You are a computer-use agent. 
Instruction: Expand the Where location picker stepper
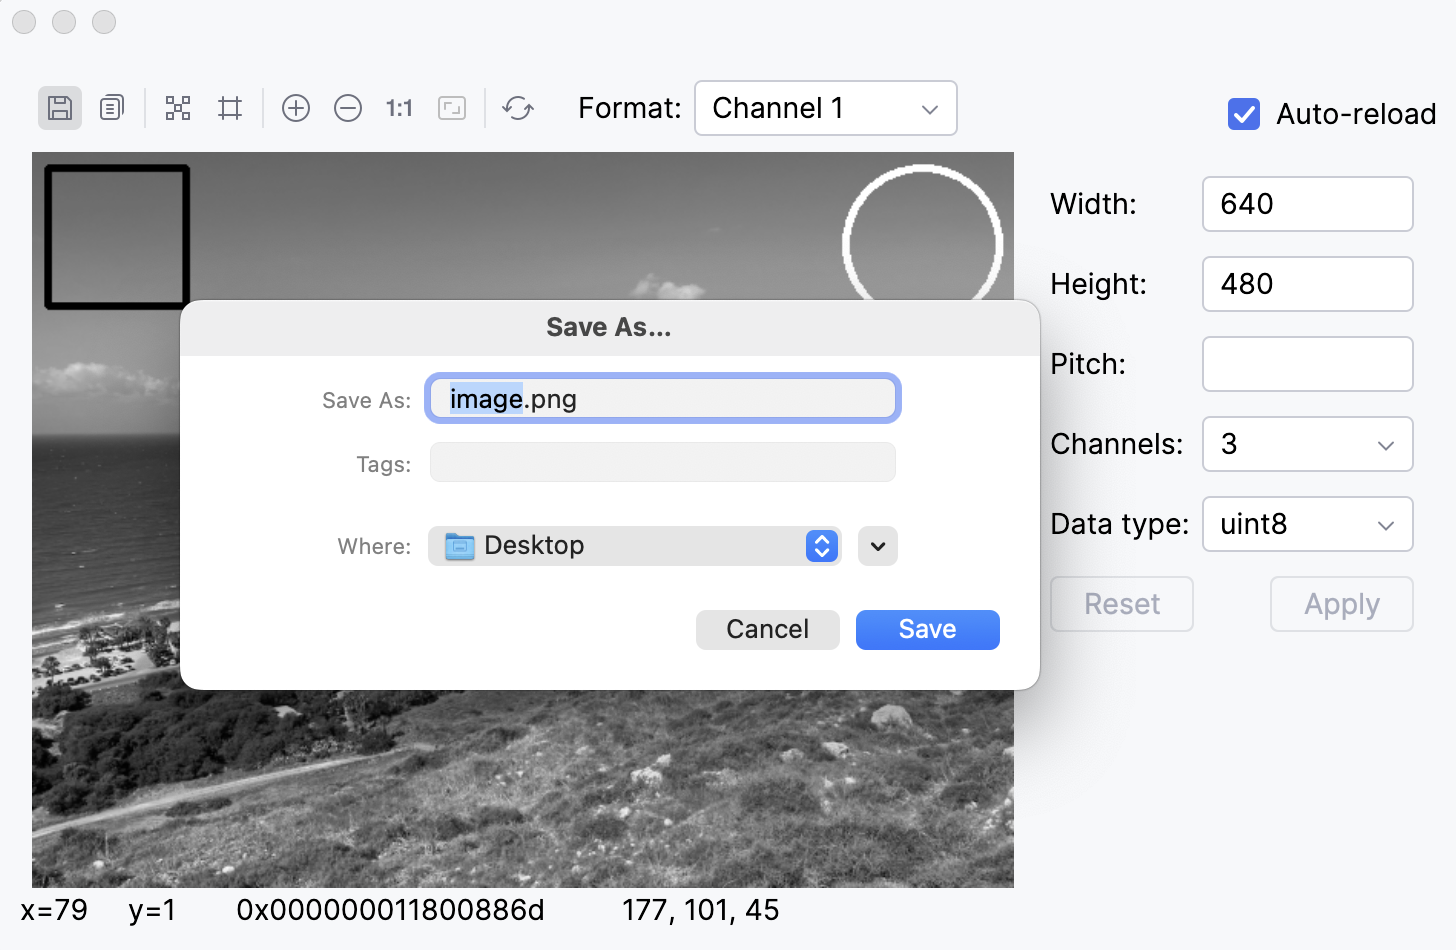pyautogui.click(x=820, y=546)
